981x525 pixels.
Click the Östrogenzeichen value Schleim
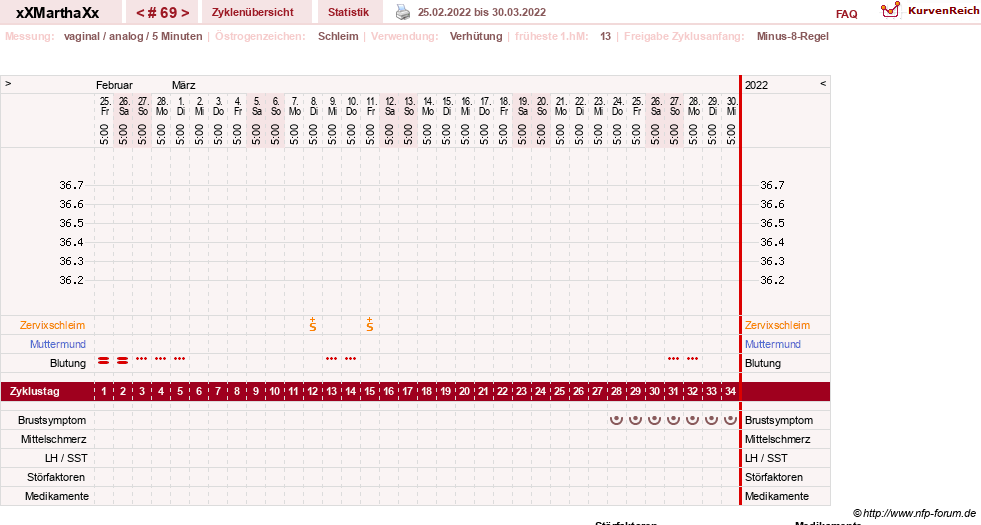pyautogui.click(x=338, y=36)
